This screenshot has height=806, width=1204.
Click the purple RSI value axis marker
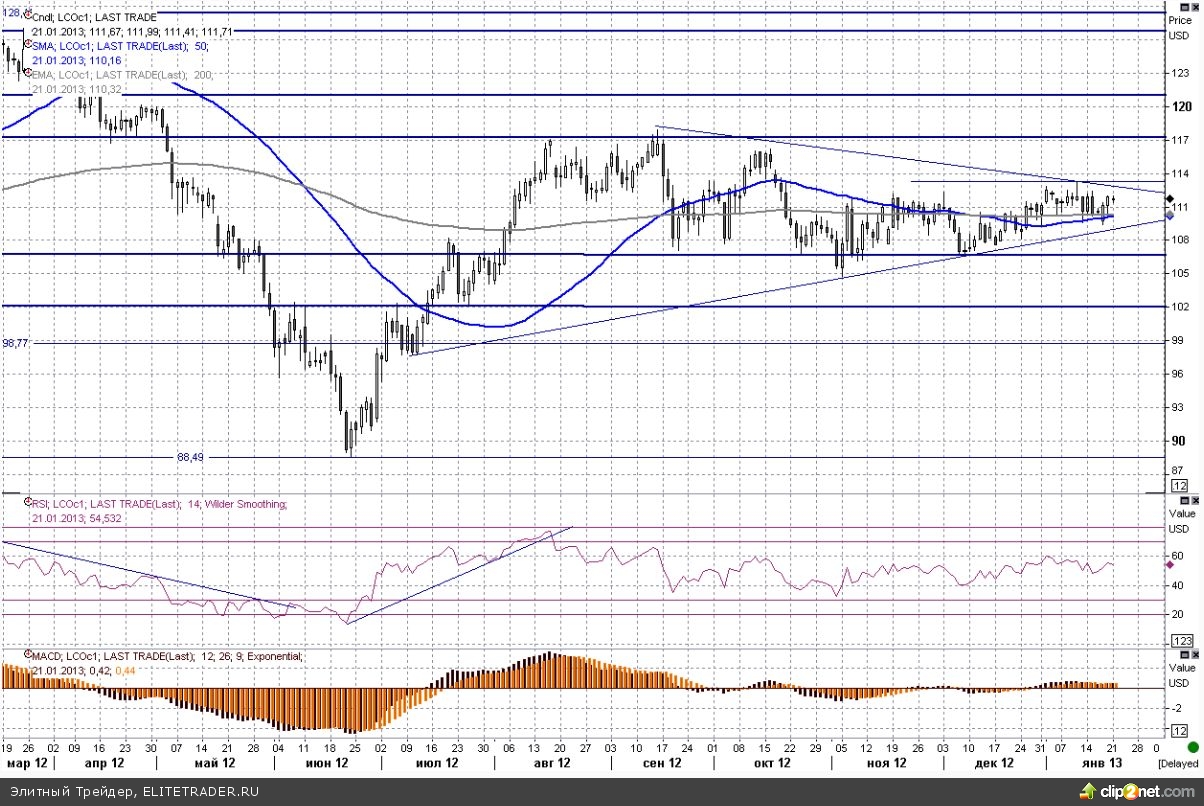1170,565
